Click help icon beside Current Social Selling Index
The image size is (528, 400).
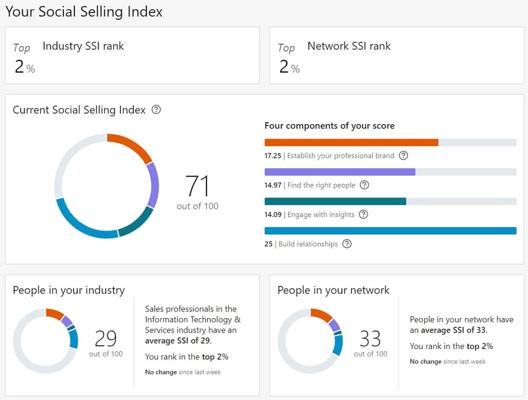pyautogui.click(x=156, y=109)
